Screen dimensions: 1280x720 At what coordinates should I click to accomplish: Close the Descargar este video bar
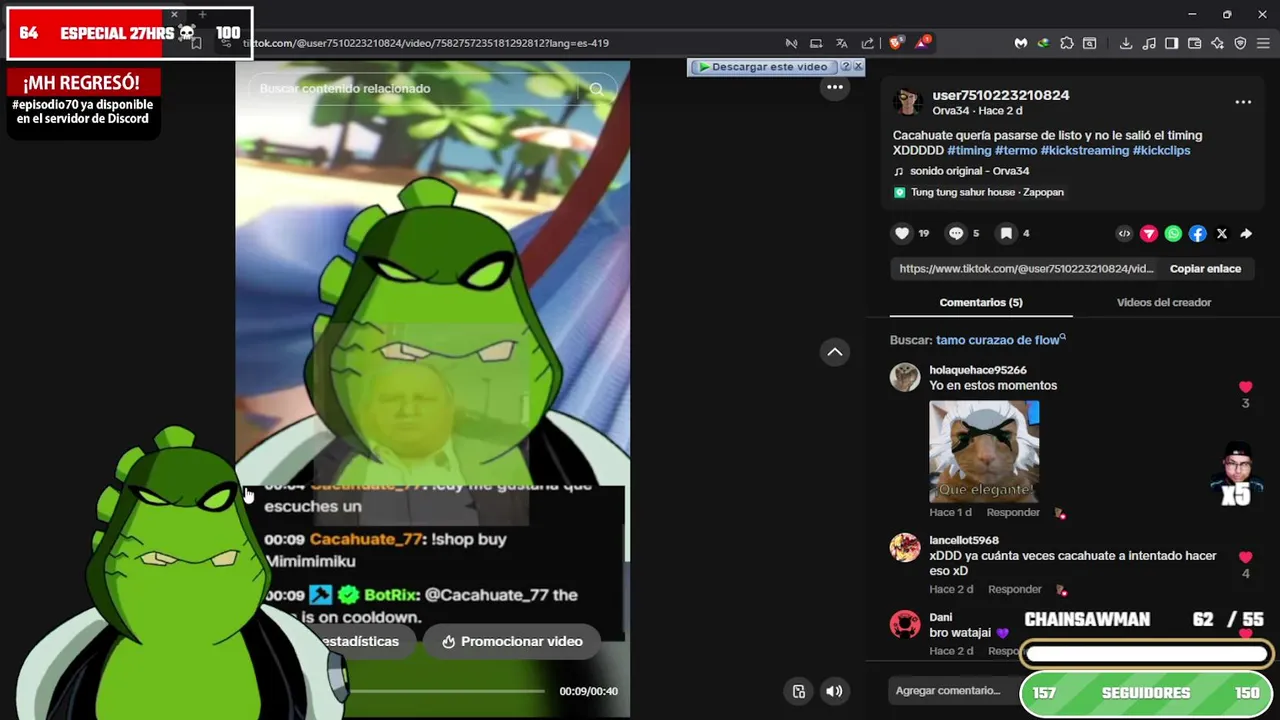pyautogui.click(x=858, y=67)
